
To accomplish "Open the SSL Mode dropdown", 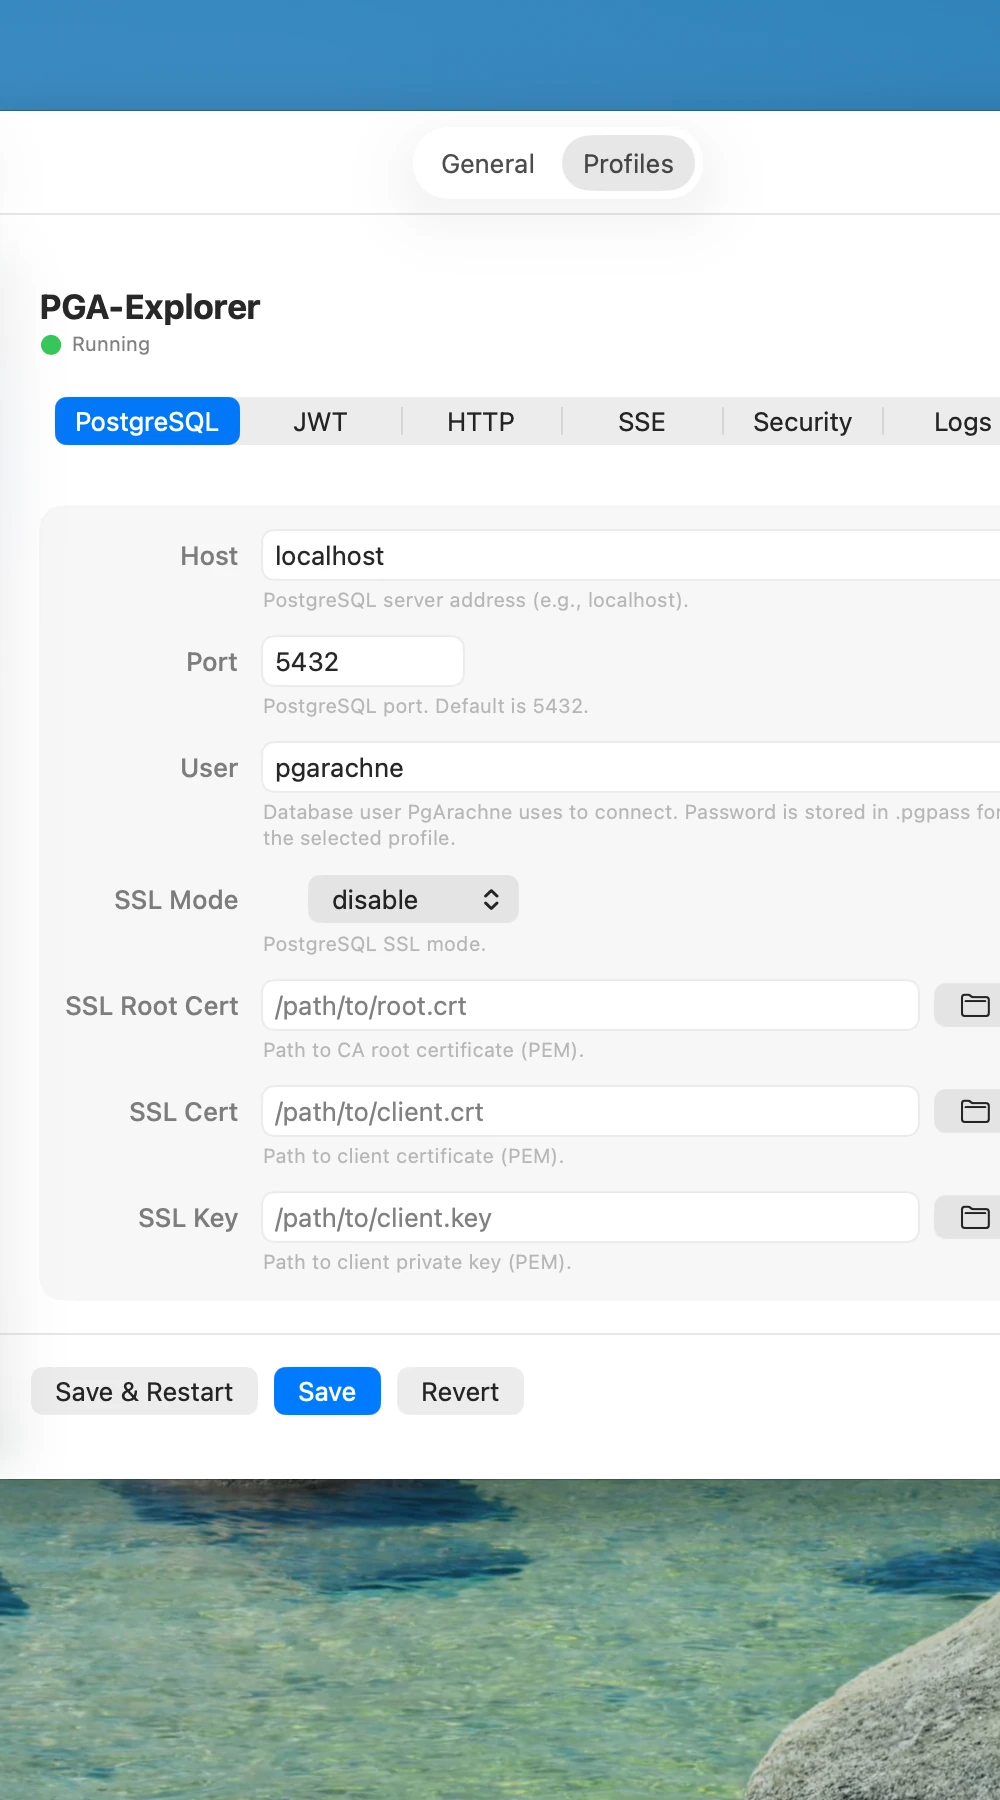I will pos(413,899).
